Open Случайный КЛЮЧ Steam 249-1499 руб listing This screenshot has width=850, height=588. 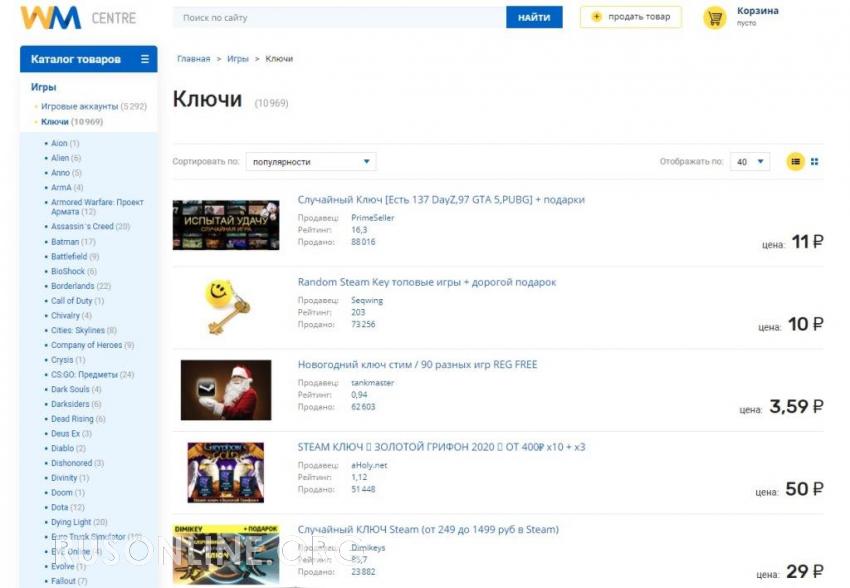point(428,529)
